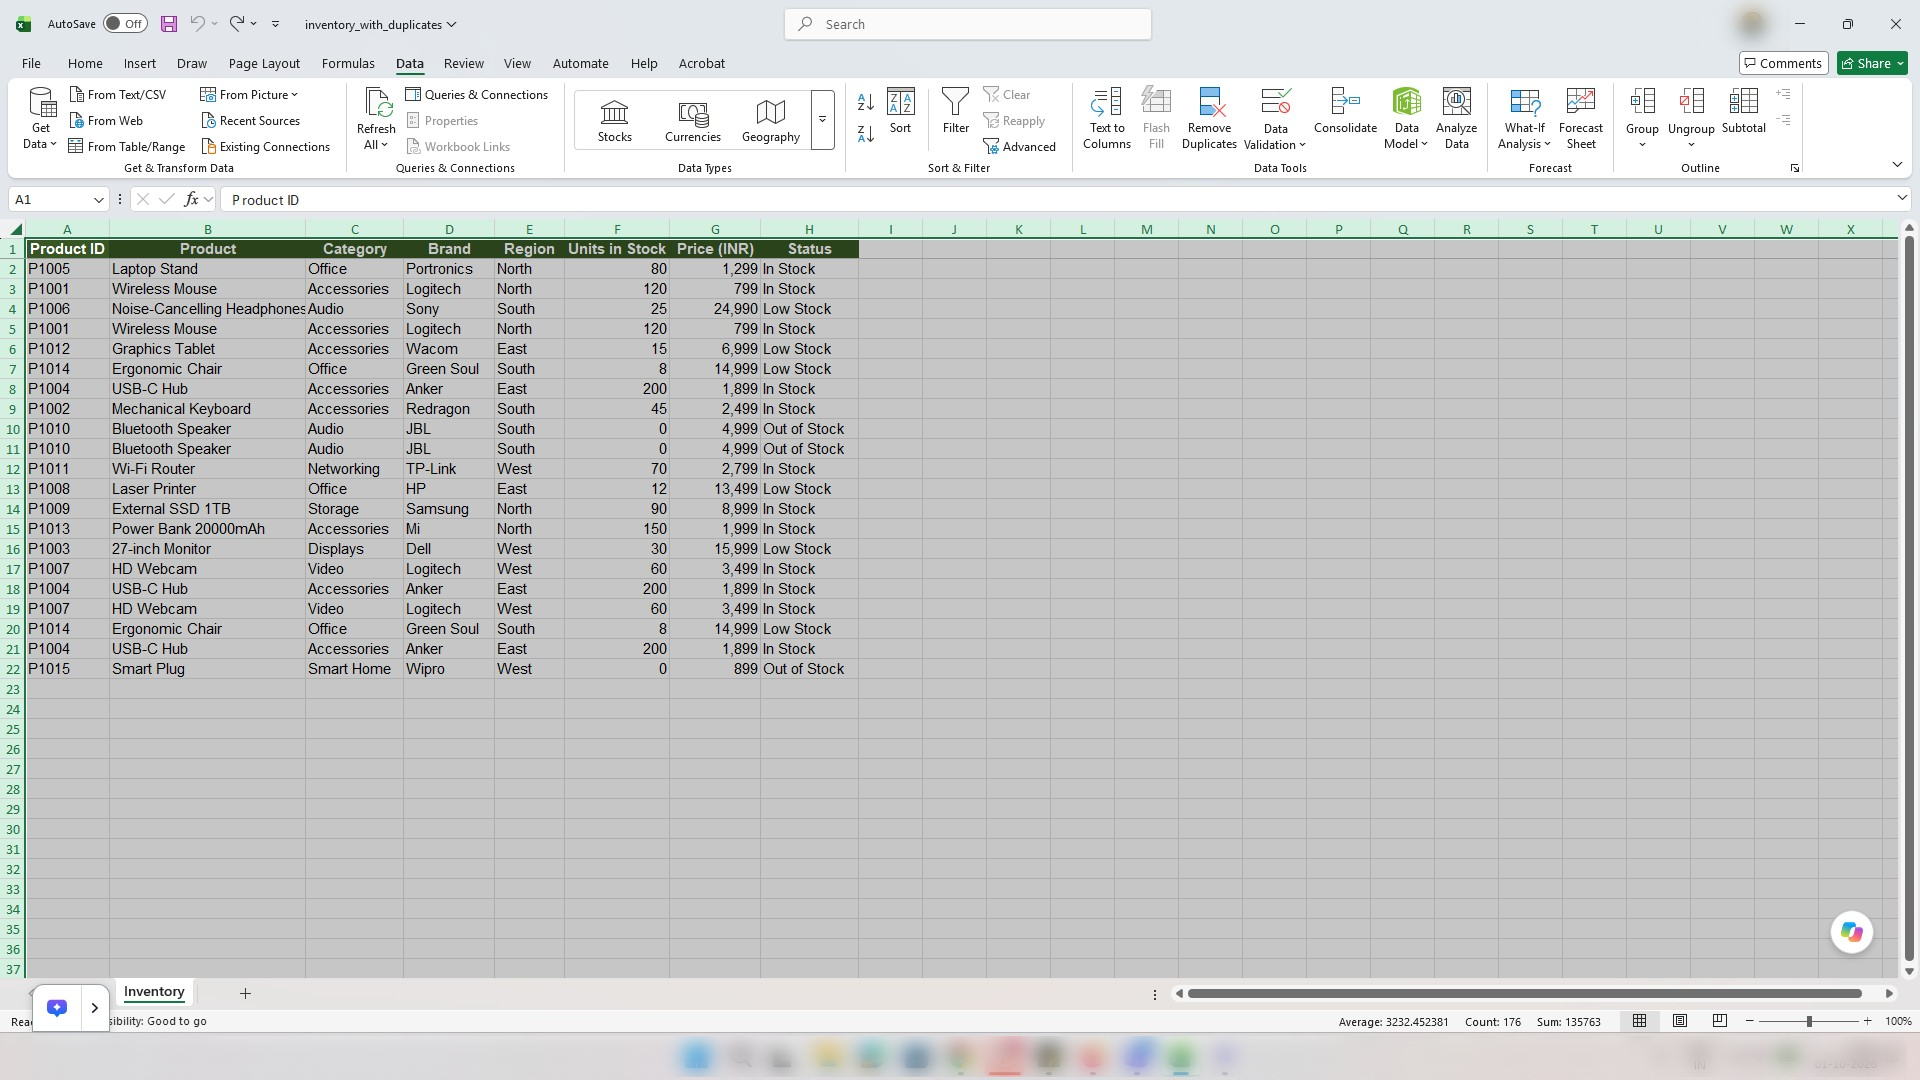Select Normal view in status bar
Viewport: 1920px width, 1080px height.
coord(1639,1021)
